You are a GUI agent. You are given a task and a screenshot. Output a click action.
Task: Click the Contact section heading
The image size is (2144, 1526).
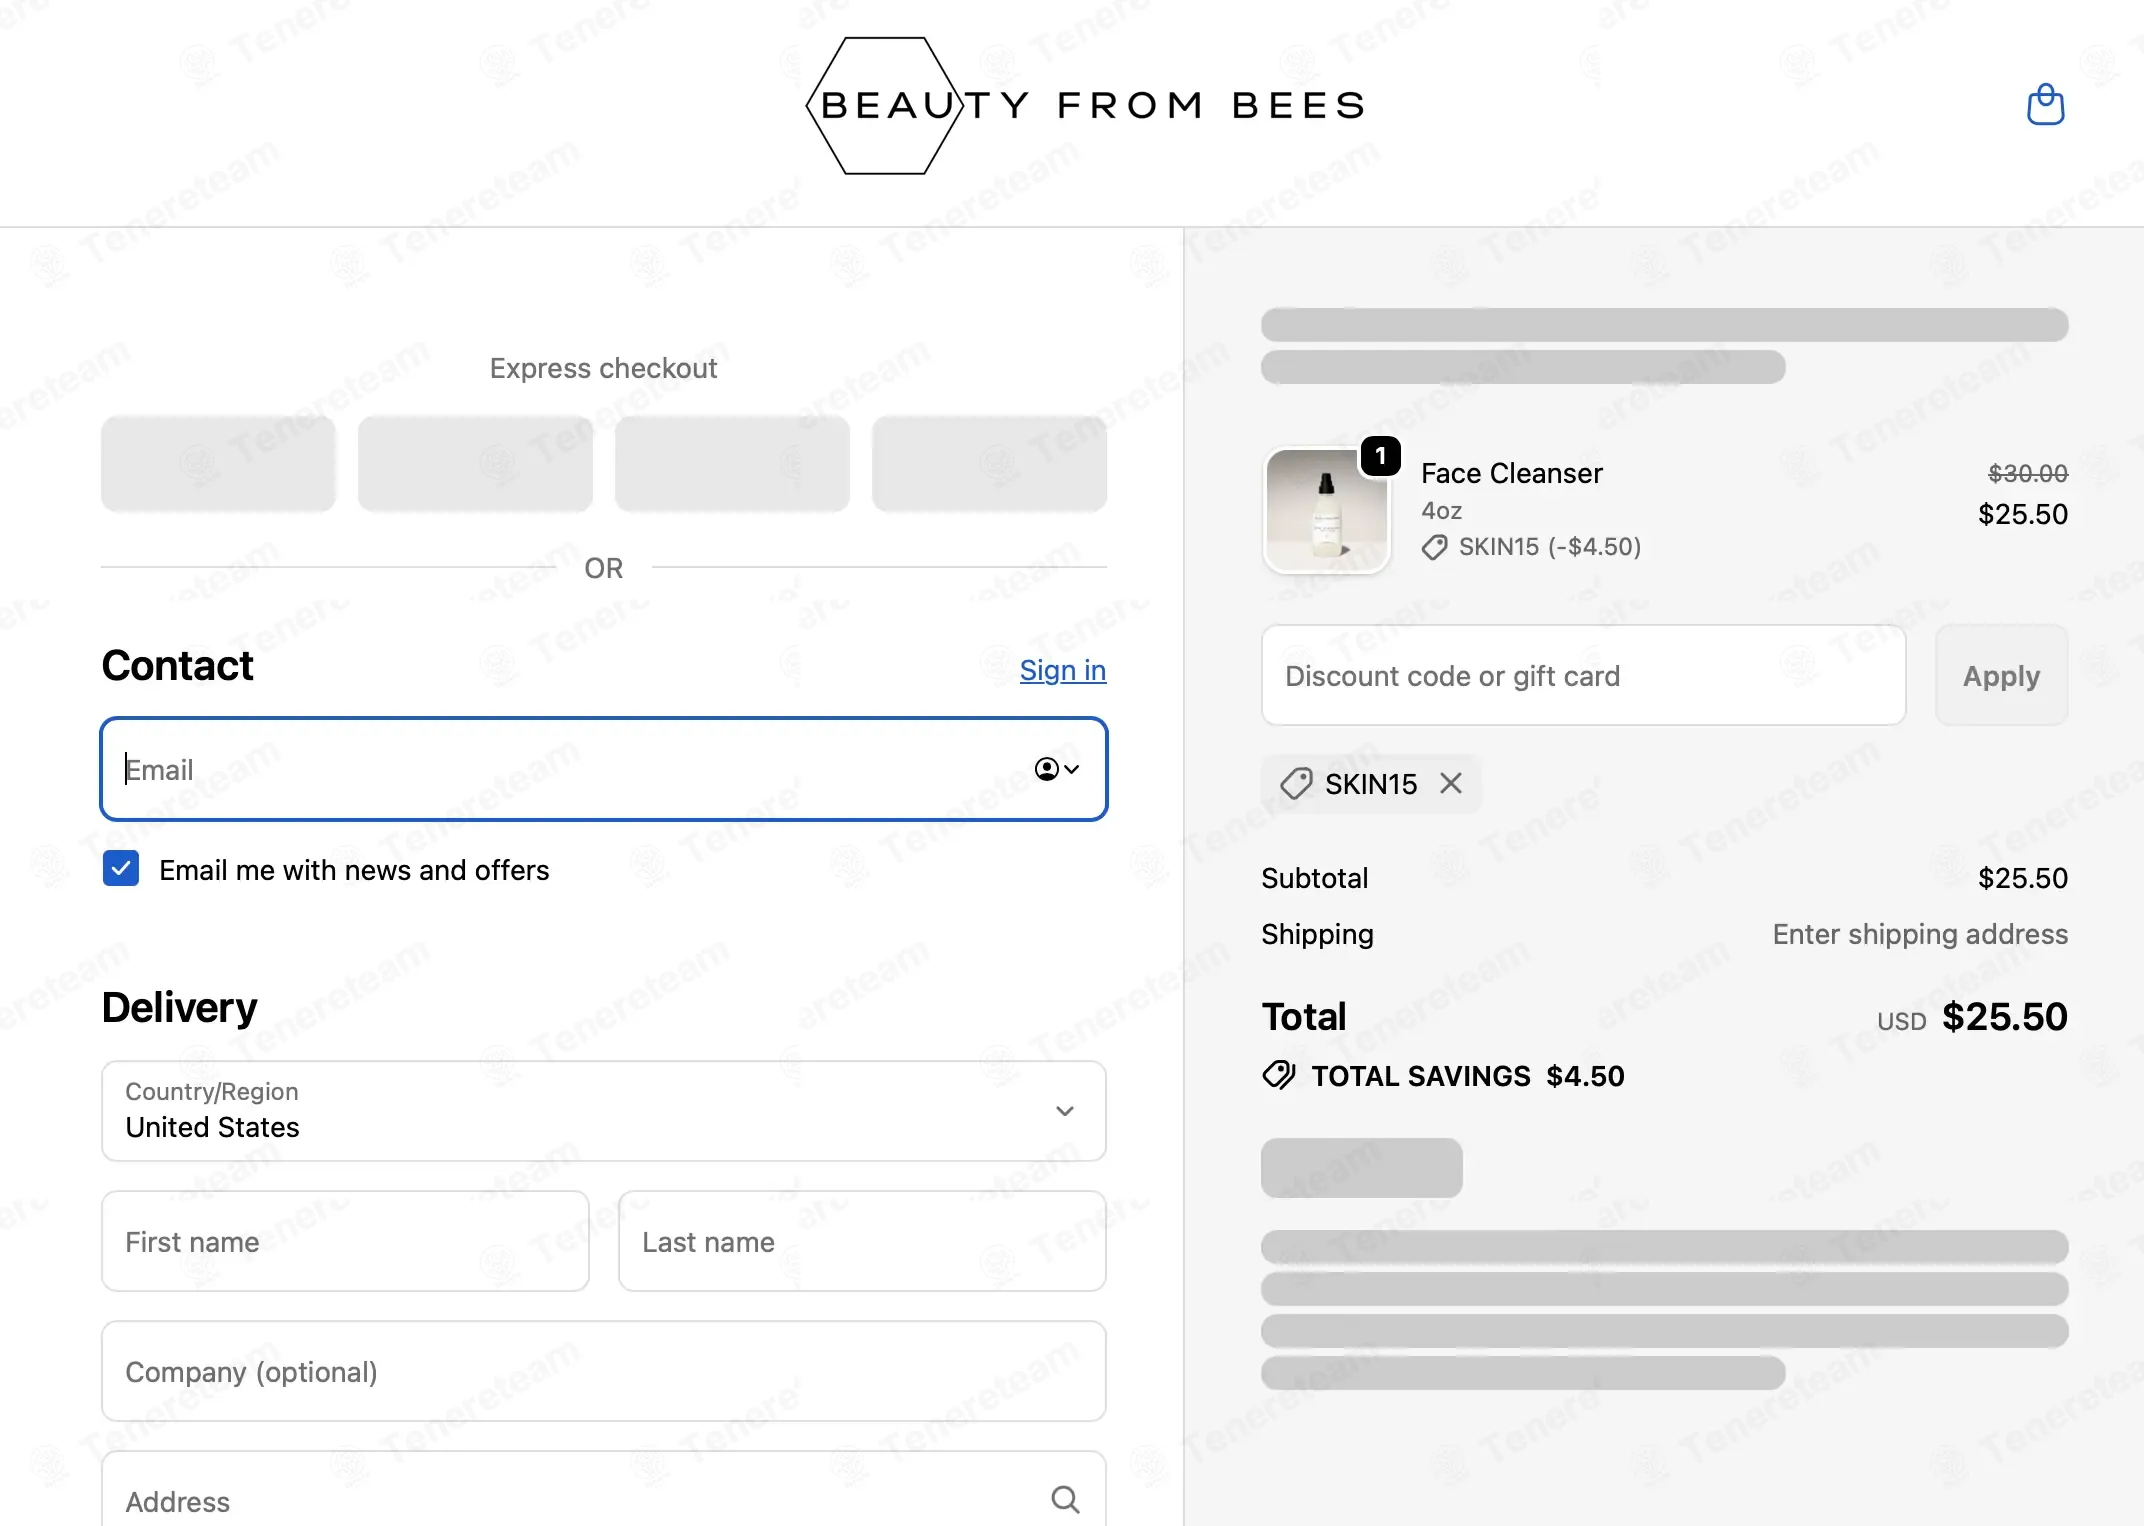coord(178,666)
